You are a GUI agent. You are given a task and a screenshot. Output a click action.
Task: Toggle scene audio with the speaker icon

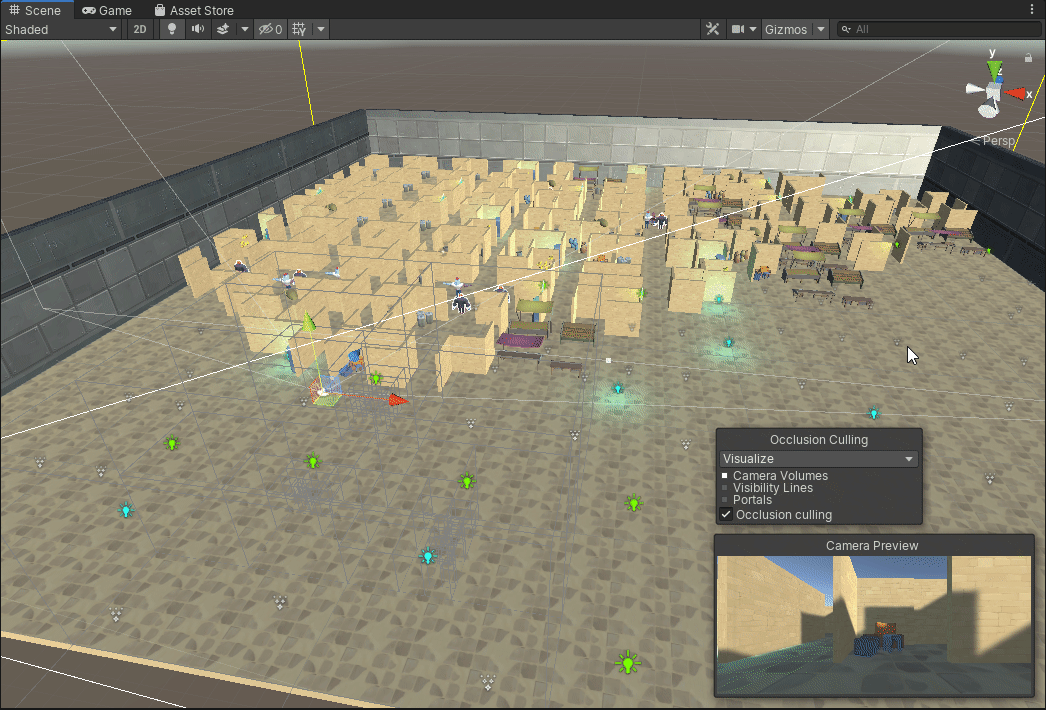click(x=197, y=29)
